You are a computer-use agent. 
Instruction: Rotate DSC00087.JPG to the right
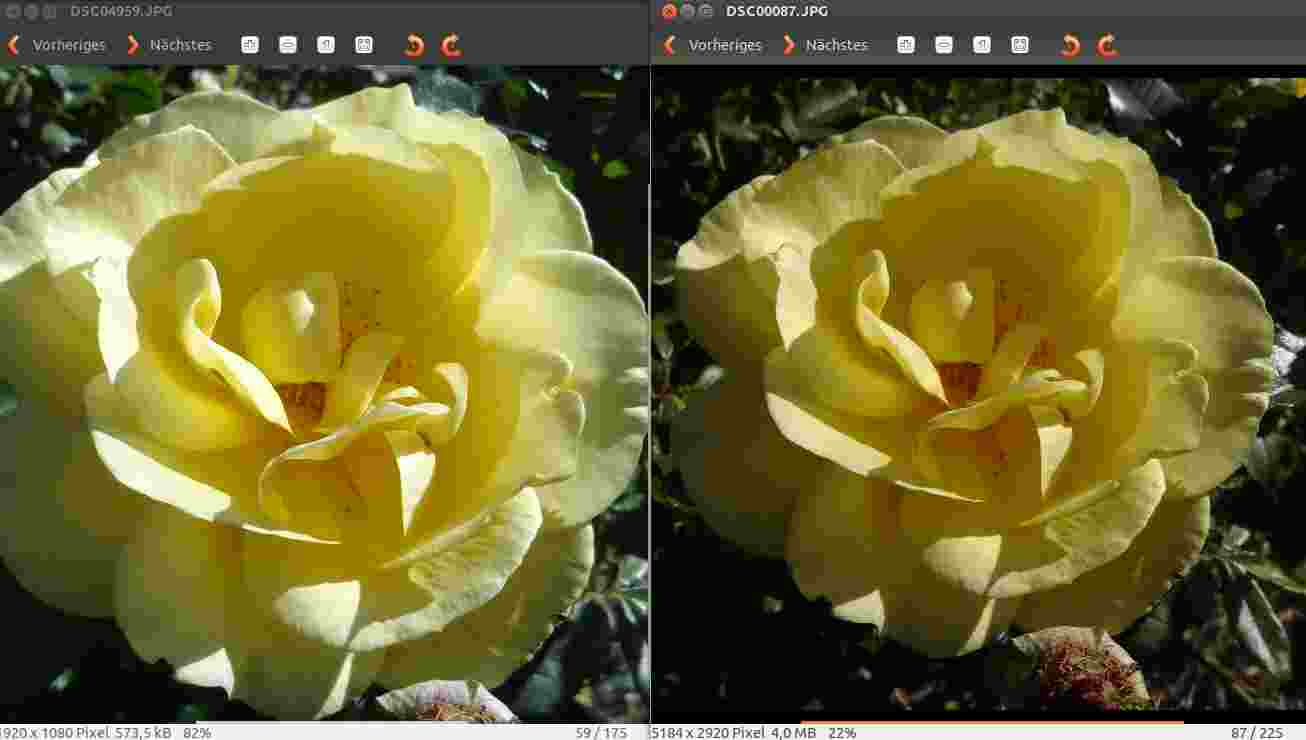pos(1107,45)
